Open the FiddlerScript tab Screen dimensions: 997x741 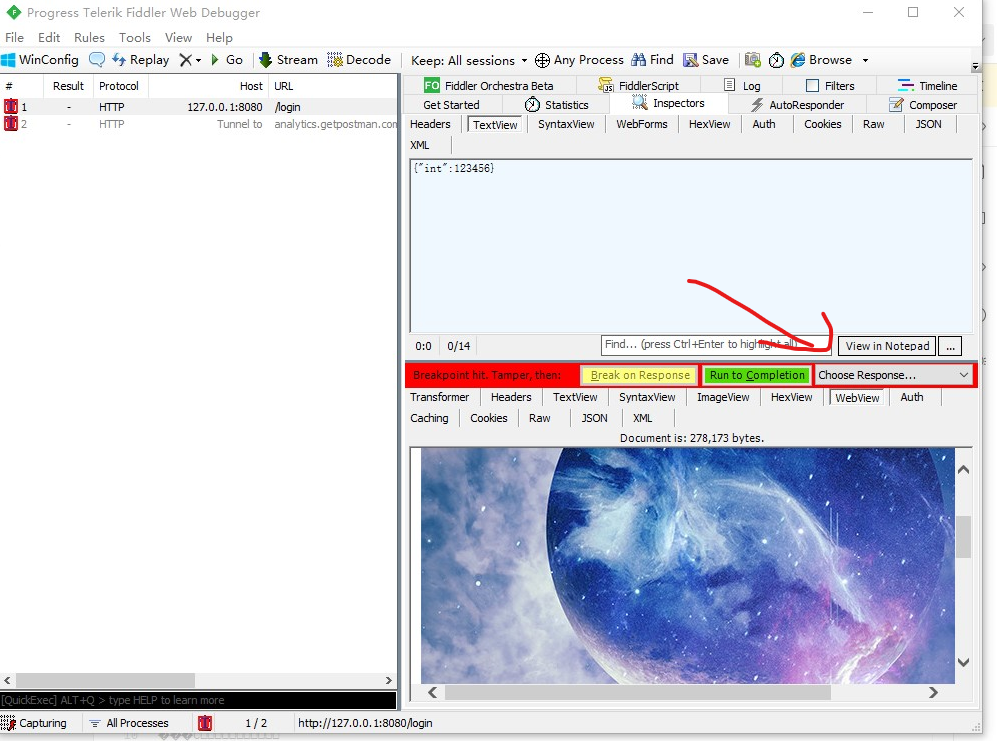click(639, 86)
